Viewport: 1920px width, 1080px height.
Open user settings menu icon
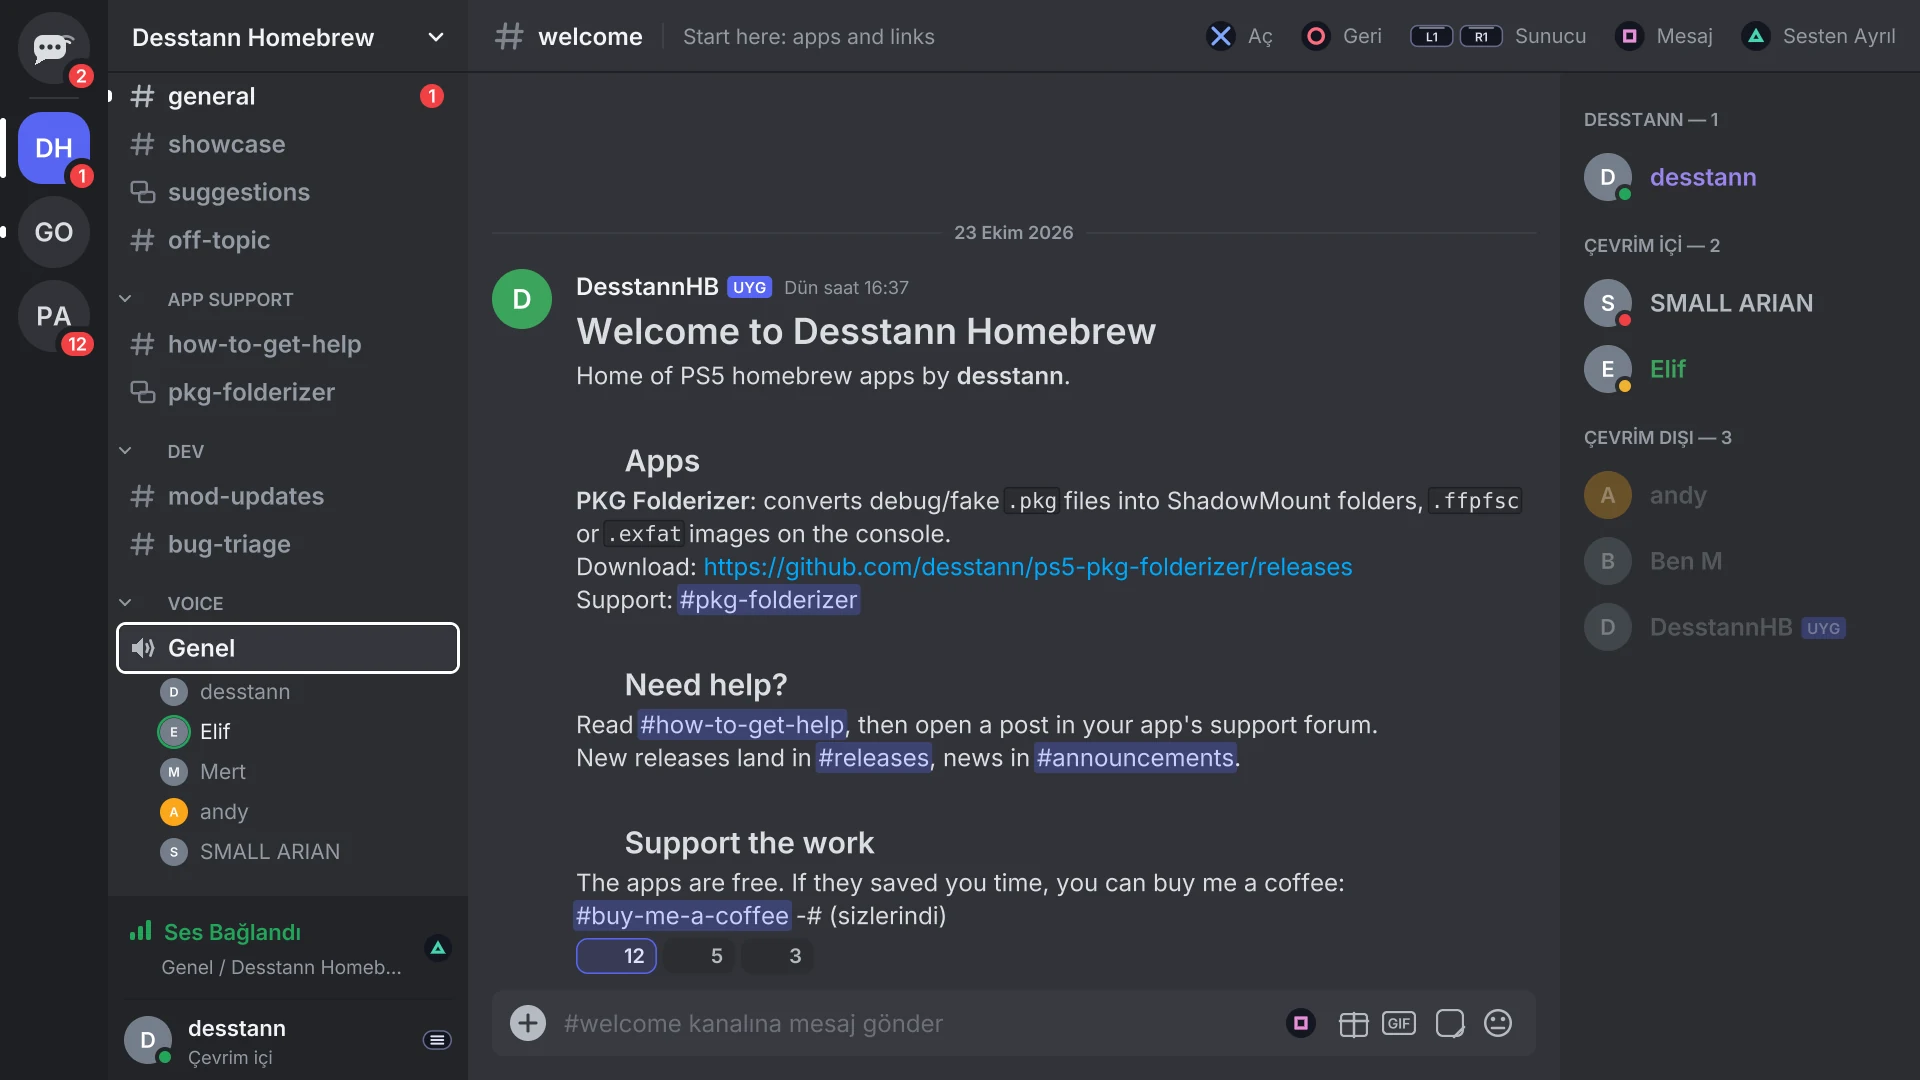(x=438, y=1040)
